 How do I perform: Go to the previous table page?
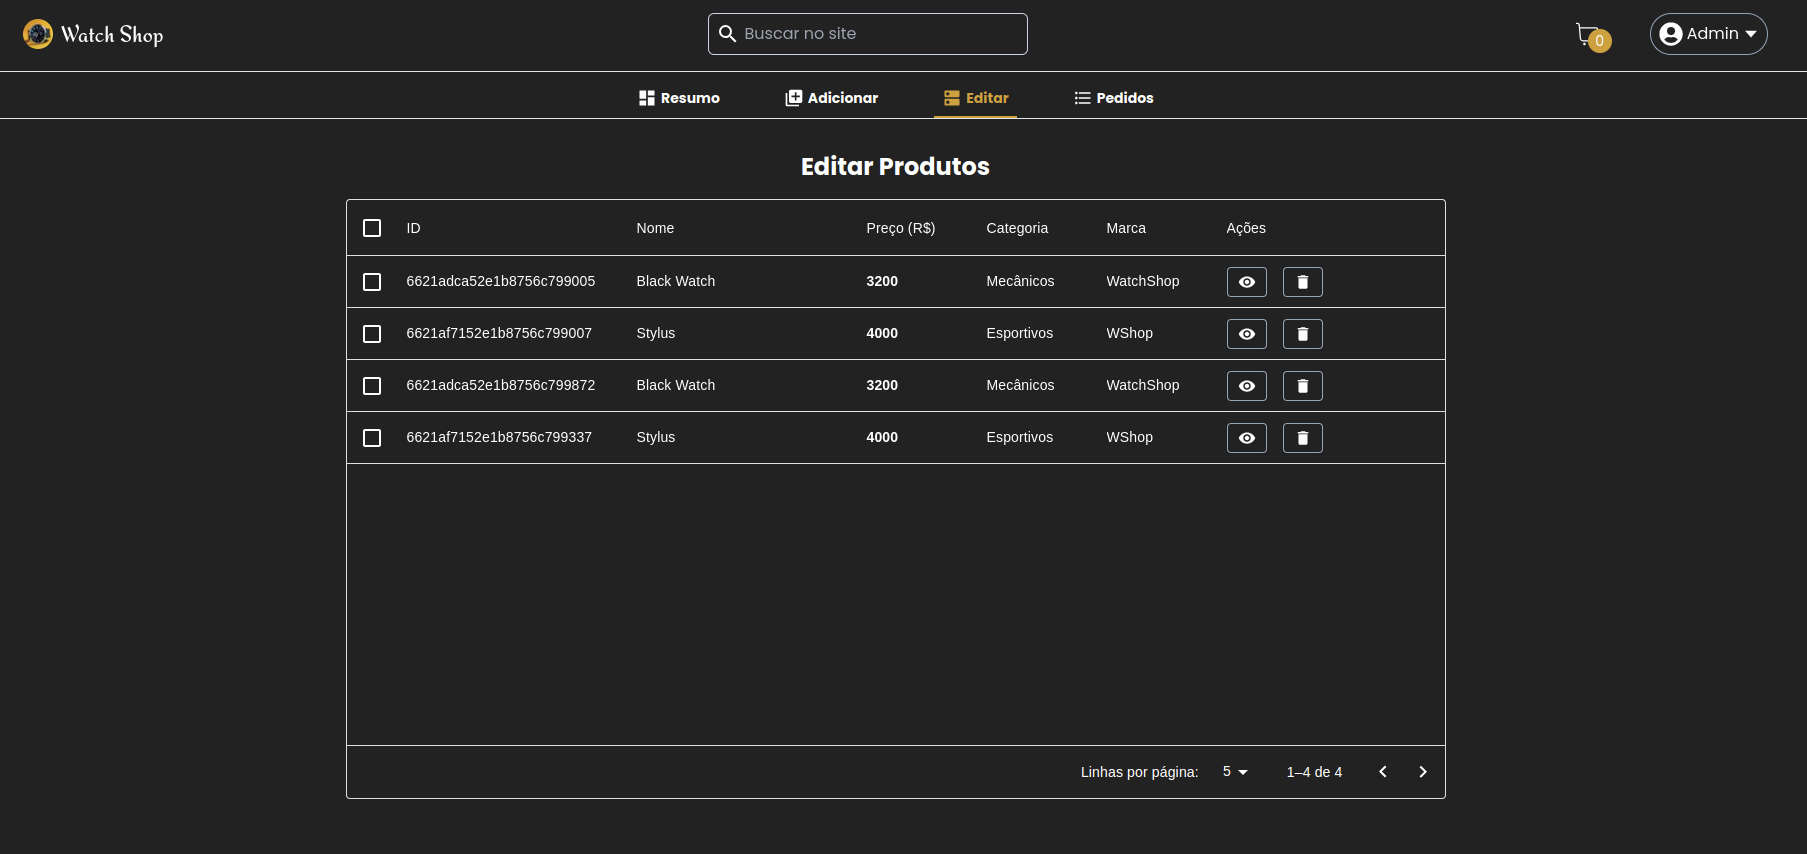[x=1382, y=772]
